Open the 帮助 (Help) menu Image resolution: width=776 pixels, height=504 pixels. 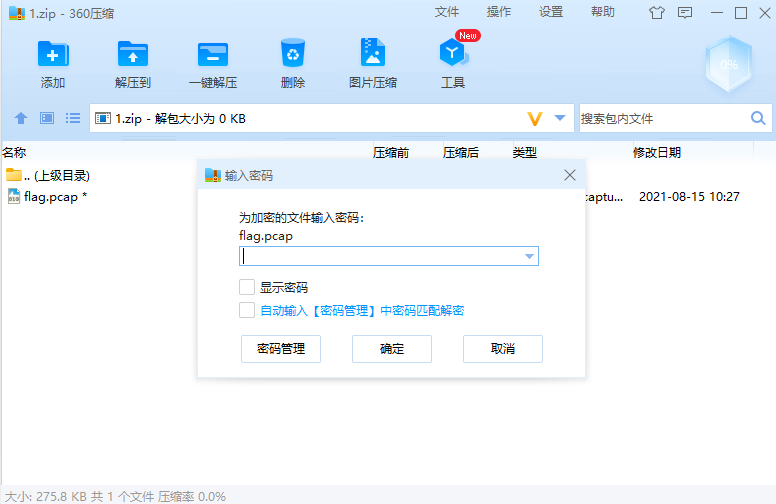pyautogui.click(x=603, y=12)
